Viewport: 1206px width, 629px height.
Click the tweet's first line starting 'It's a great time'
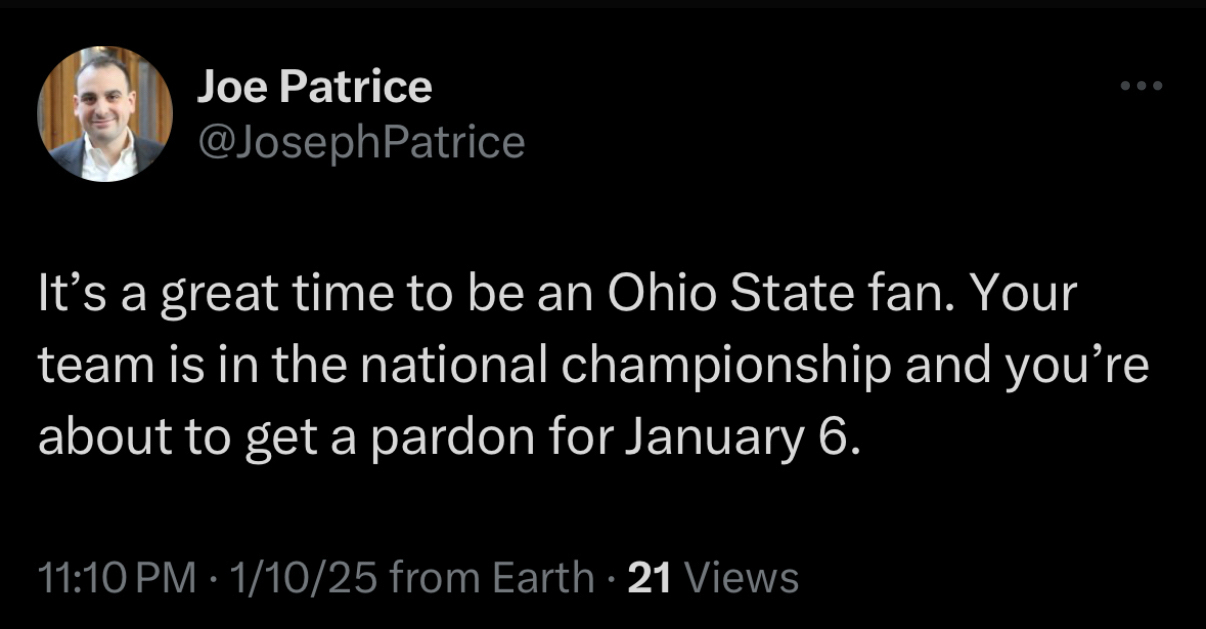click(x=556, y=297)
